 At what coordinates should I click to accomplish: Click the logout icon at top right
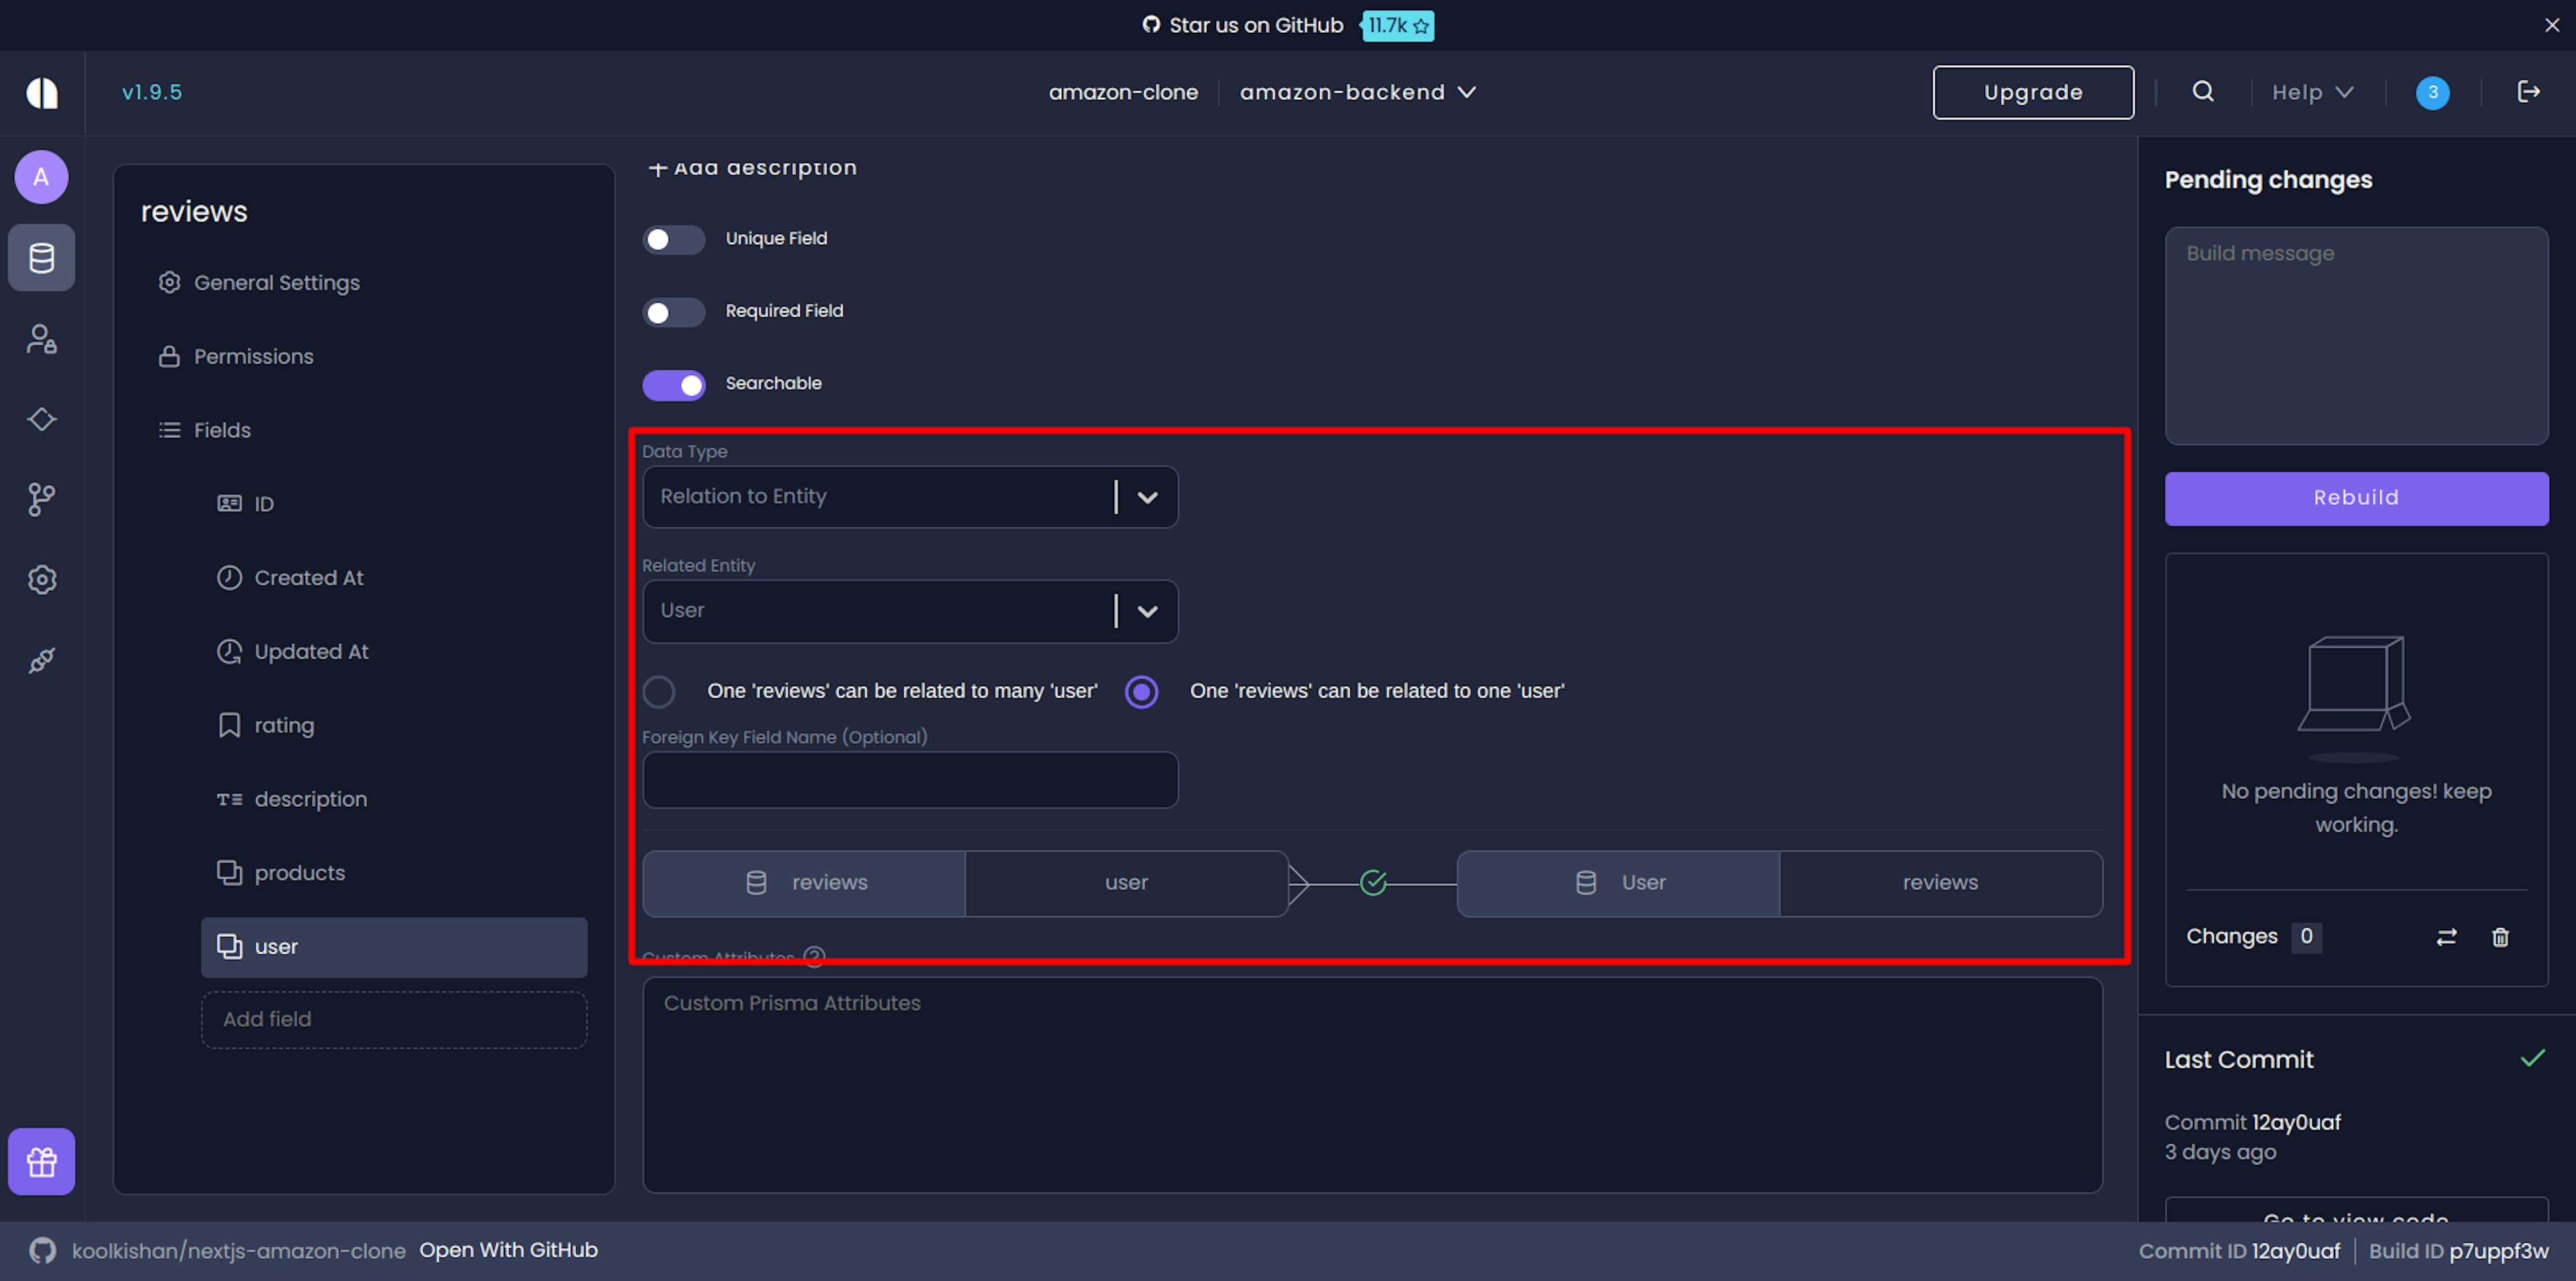(x=2528, y=92)
